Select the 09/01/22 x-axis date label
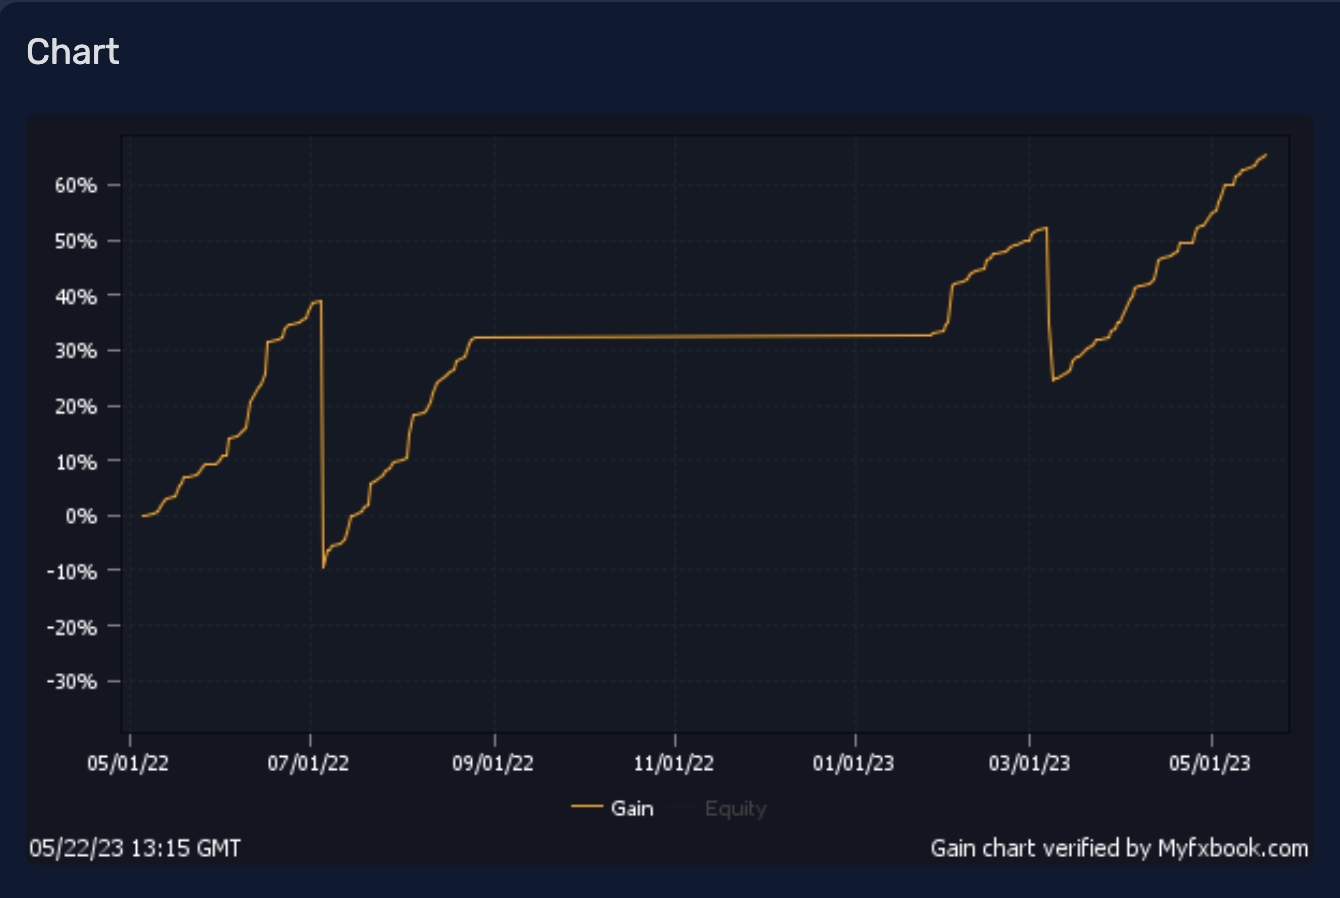Screen dimensions: 1340x898 click(493, 764)
